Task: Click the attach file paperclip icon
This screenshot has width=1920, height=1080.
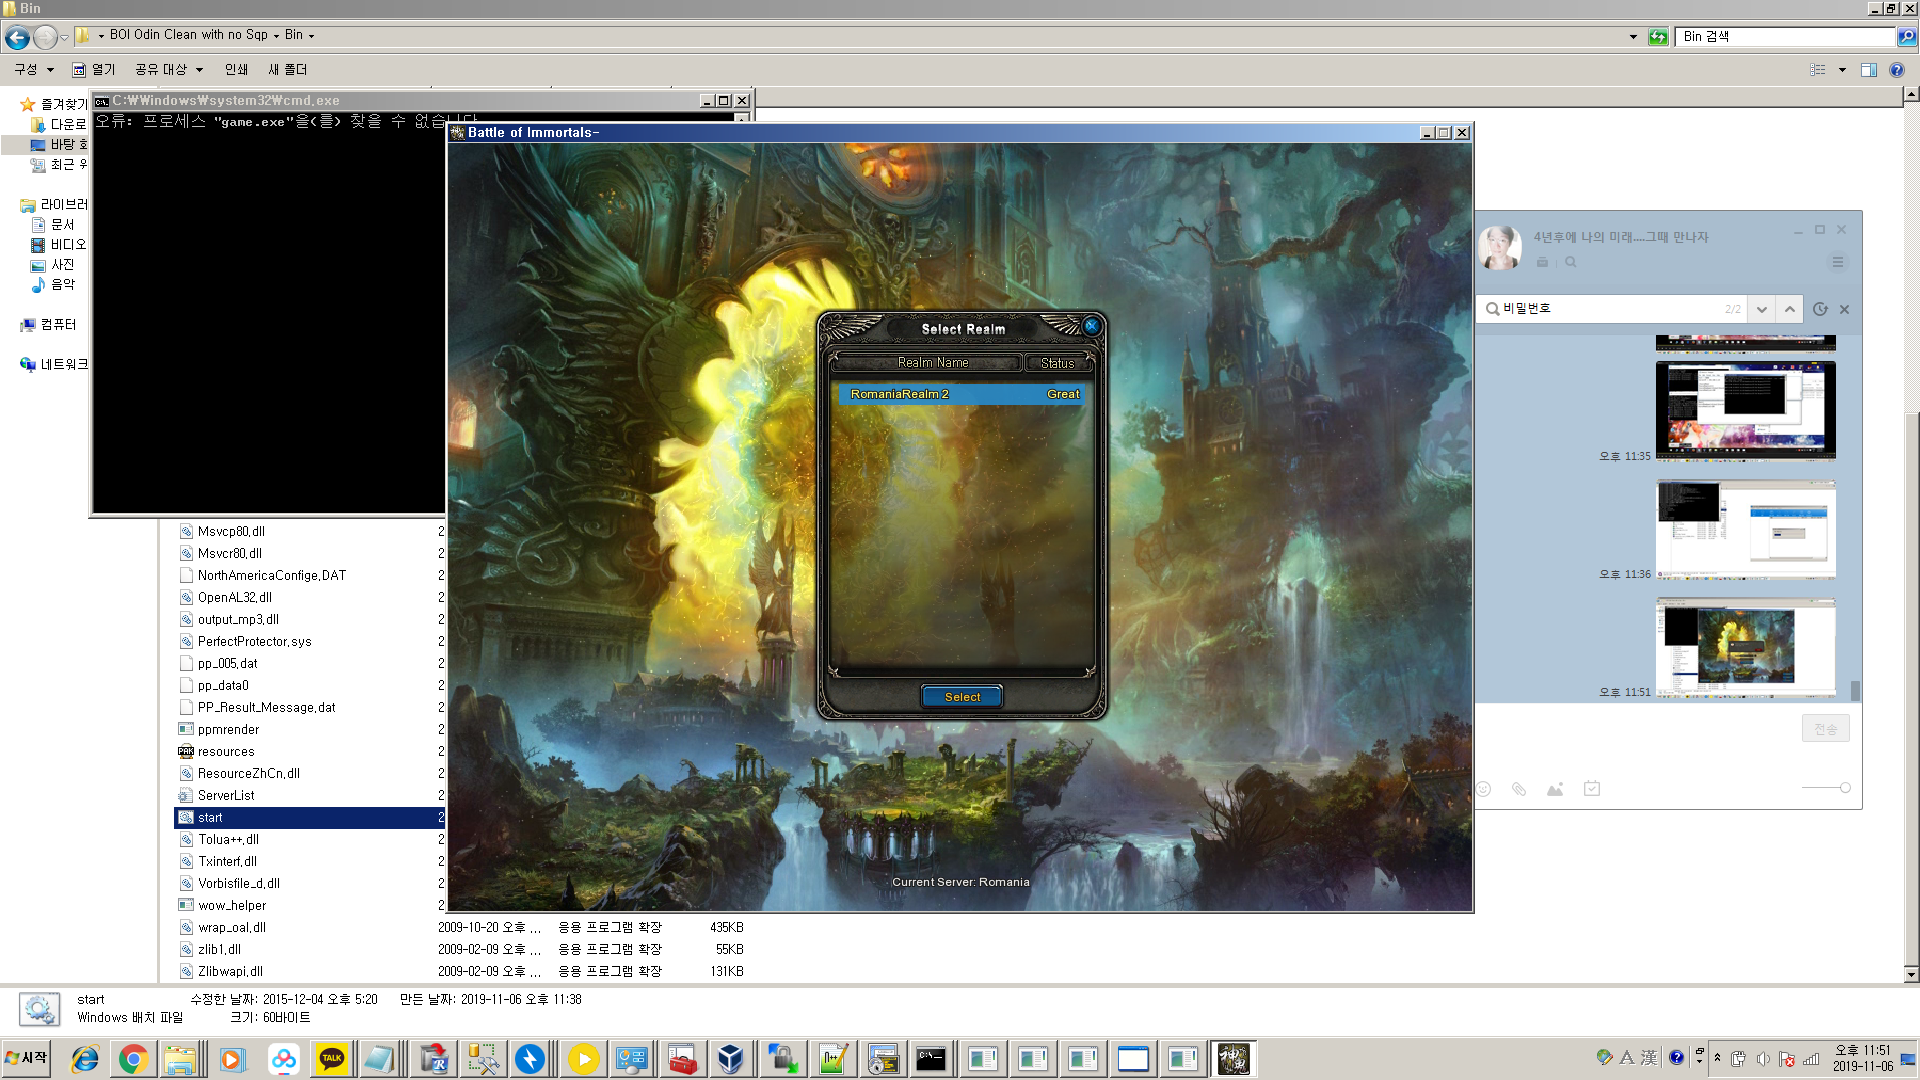Action: [1519, 789]
